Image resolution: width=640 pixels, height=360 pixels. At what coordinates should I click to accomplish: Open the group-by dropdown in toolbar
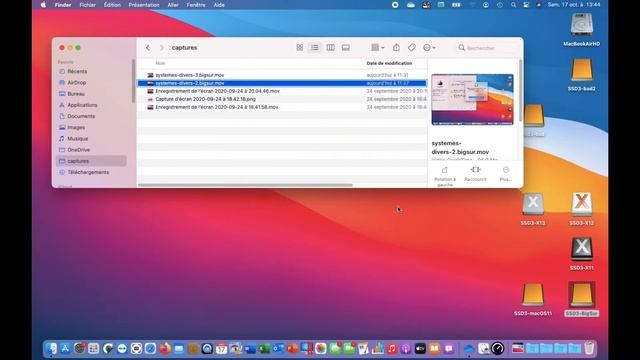pyautogui.click(x=378, y=48)
